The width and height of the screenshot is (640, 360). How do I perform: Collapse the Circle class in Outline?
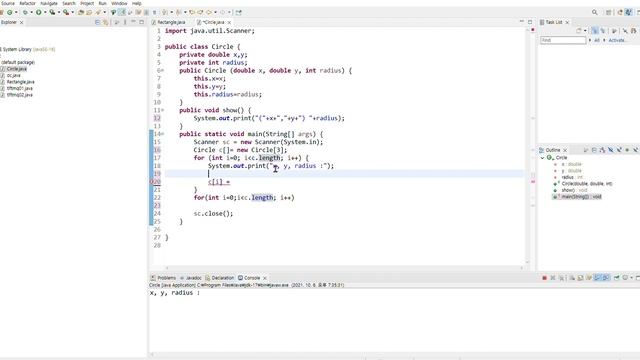[x=542, y=158]
